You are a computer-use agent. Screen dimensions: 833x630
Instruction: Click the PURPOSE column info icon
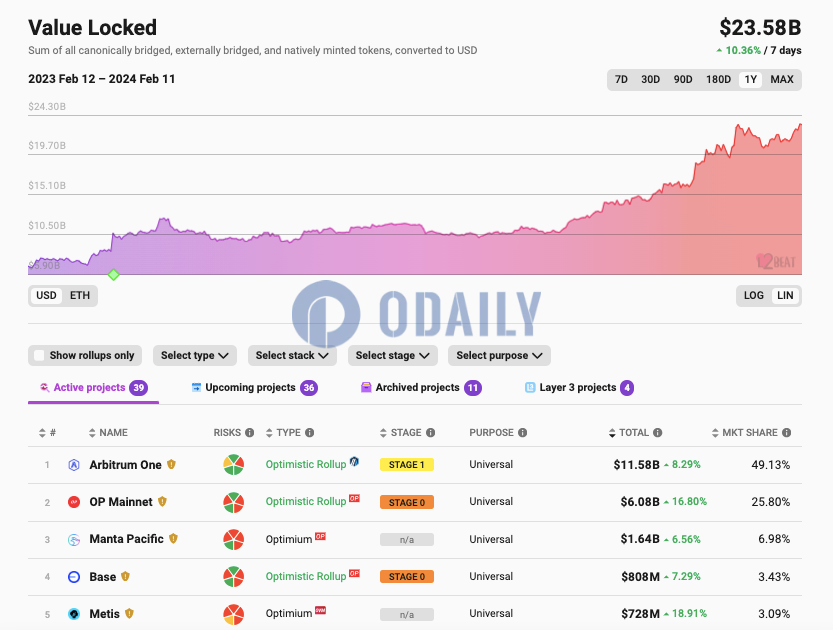(522, 432)
